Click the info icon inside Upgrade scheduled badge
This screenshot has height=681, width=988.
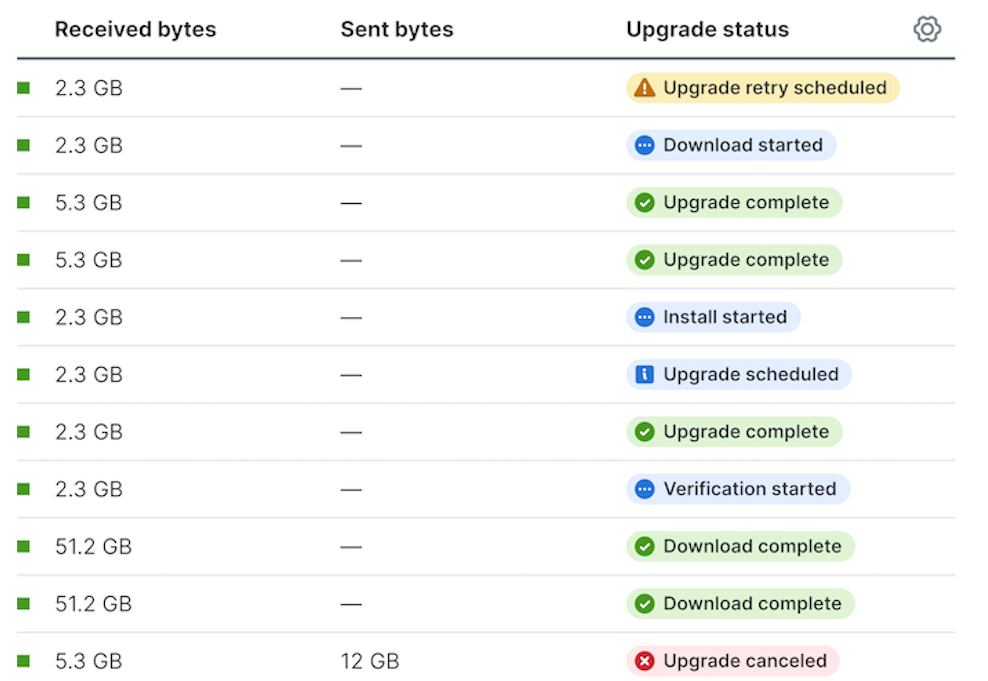coord(645,374)
